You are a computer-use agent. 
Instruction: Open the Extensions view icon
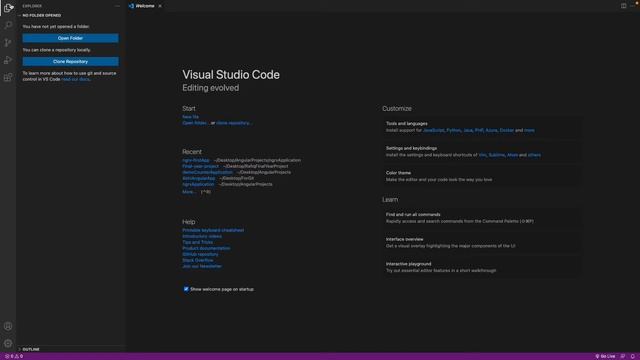coord(8,77)
